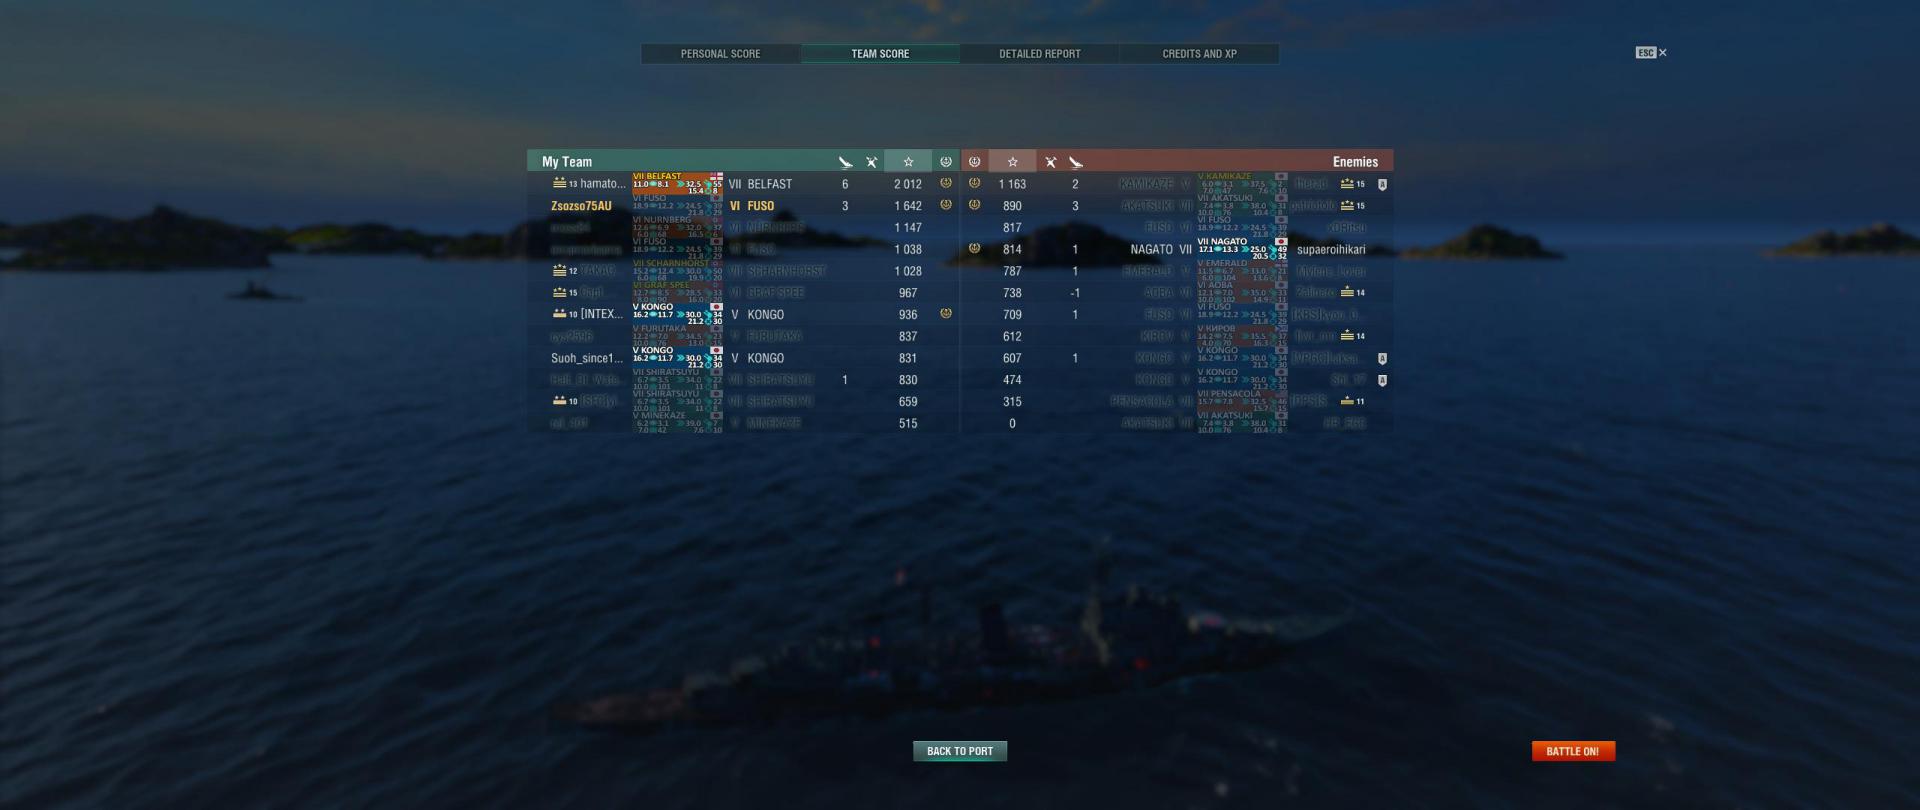Sort Enemies by ships destroyed icon

pos(1075,162)
